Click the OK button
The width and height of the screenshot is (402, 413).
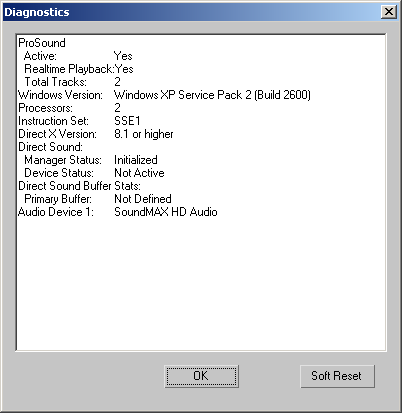202,376
